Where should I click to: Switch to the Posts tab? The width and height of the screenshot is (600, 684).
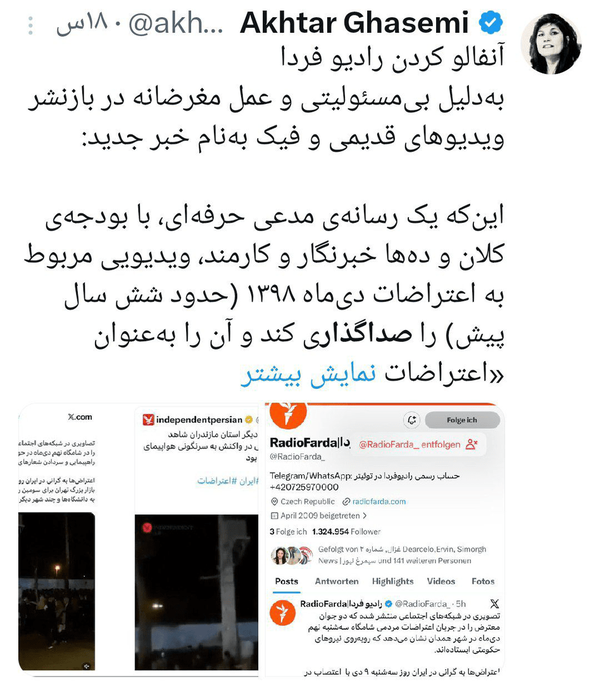coord(287,581)
